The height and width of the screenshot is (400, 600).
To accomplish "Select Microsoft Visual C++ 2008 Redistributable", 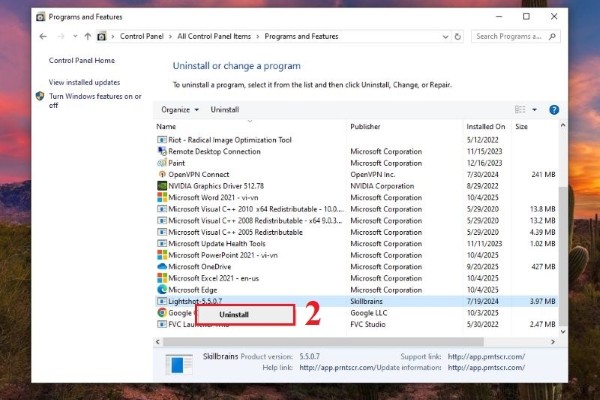I will click(255, 220).
